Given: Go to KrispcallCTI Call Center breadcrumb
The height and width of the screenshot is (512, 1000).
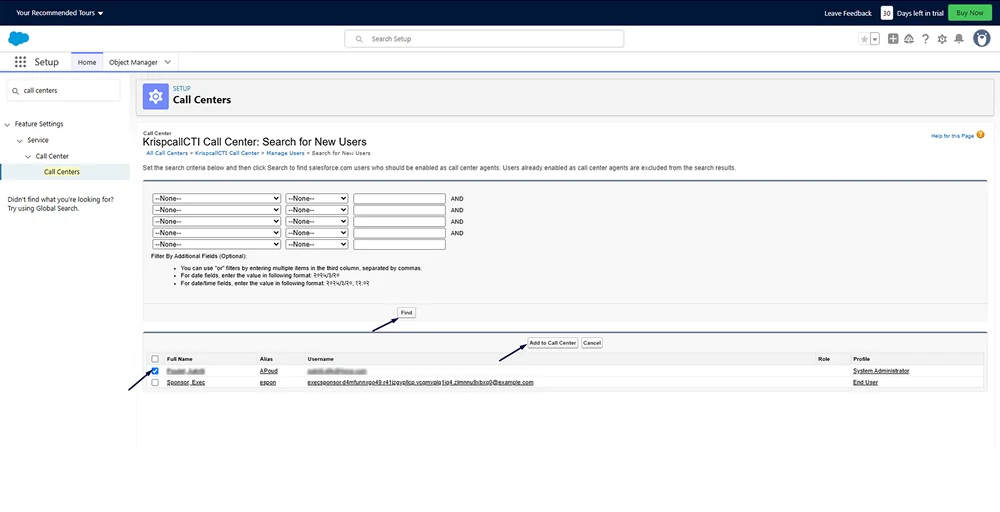Looking at the screenshot, I should tap(227, 153).
